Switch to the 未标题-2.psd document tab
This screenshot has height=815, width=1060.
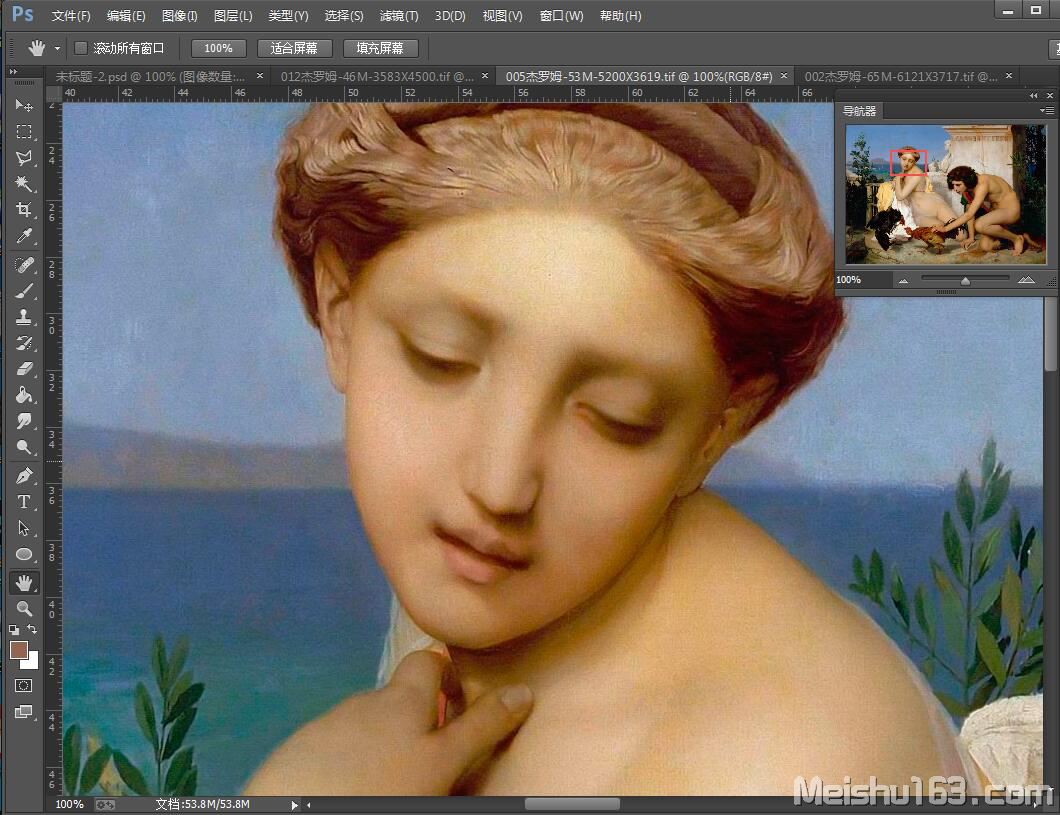[x=150, y=76]
